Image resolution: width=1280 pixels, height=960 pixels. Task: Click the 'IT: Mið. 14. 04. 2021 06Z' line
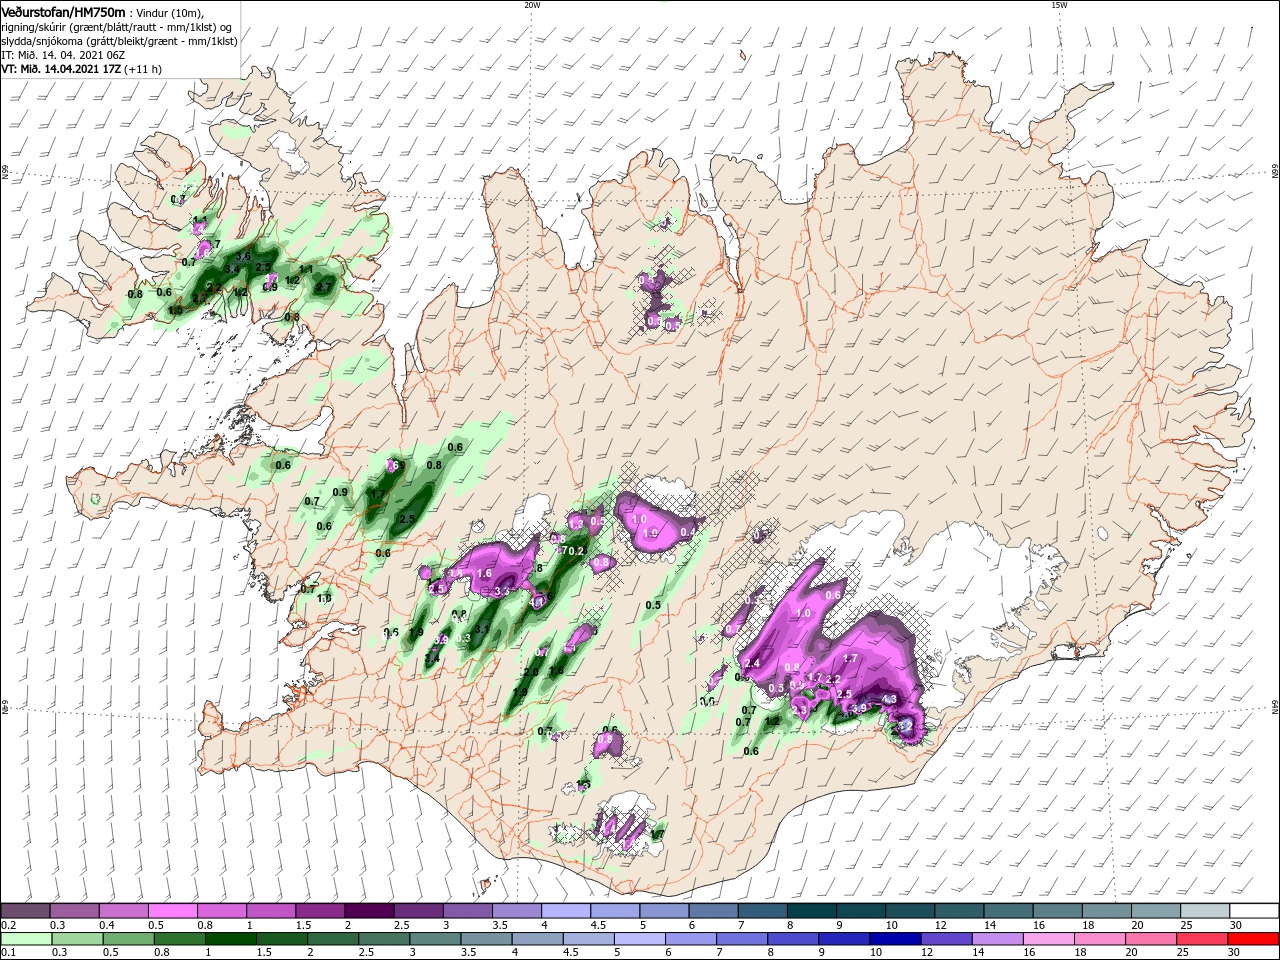click(63, 55)
